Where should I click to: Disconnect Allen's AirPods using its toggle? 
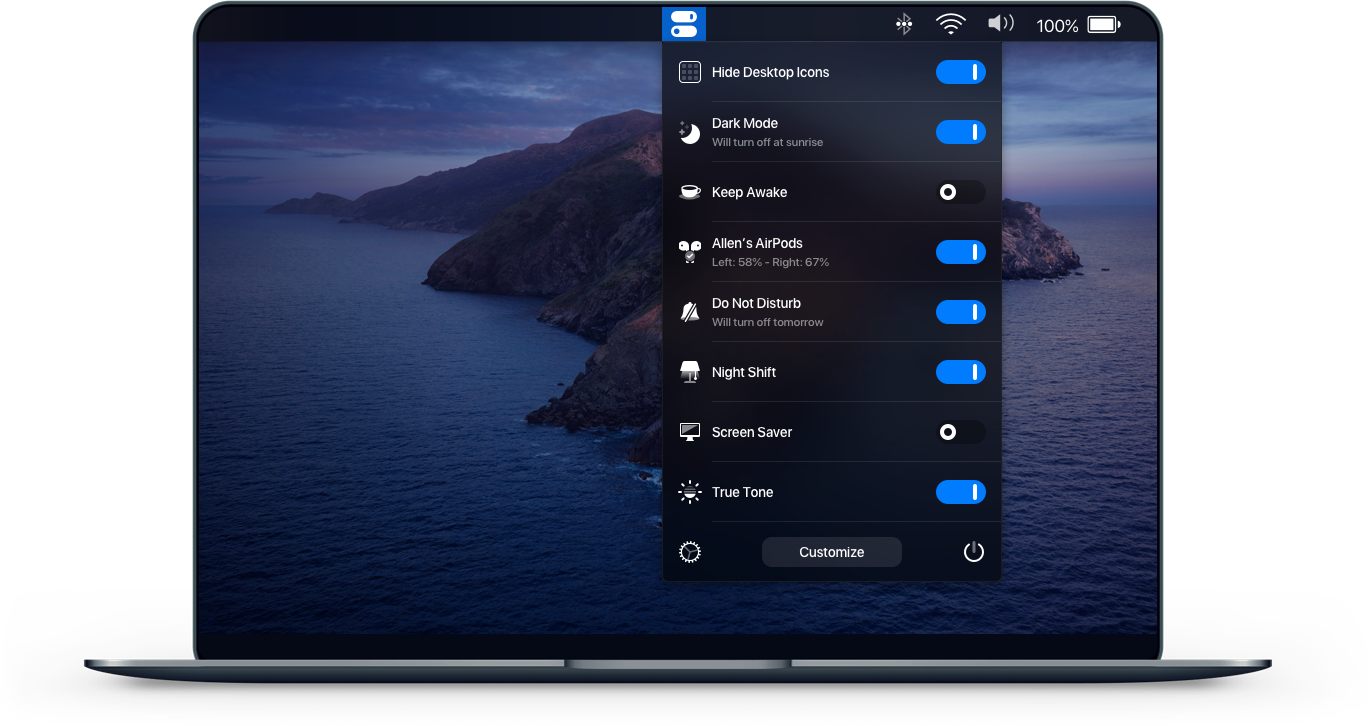click(960, 252)
